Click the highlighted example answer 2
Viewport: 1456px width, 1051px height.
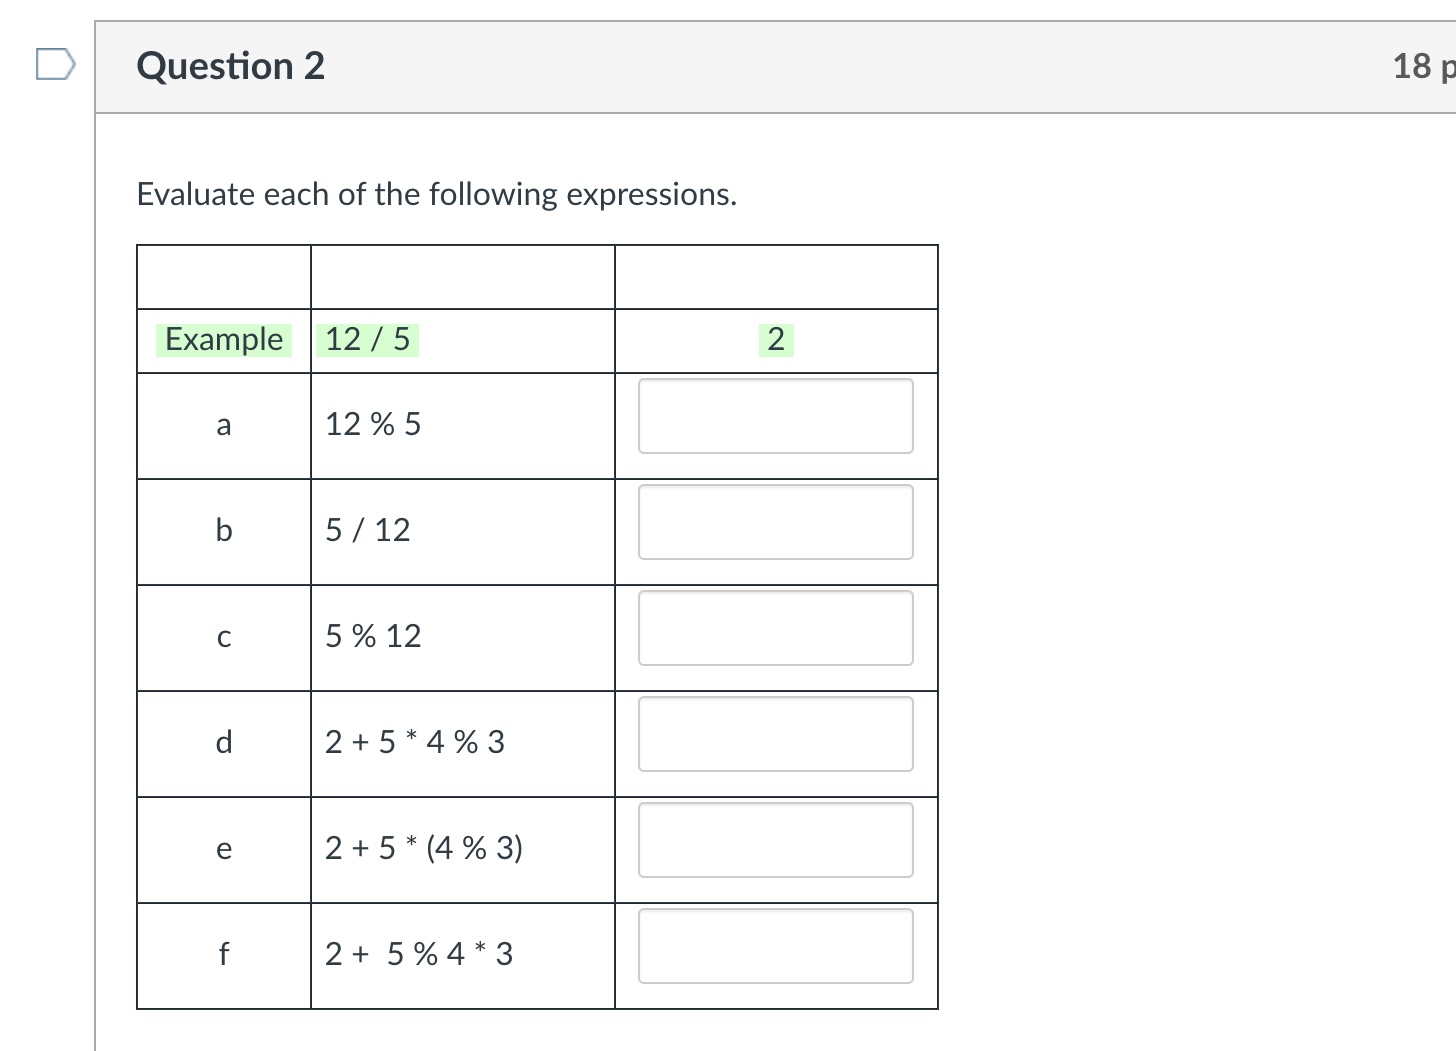(776, 339)
